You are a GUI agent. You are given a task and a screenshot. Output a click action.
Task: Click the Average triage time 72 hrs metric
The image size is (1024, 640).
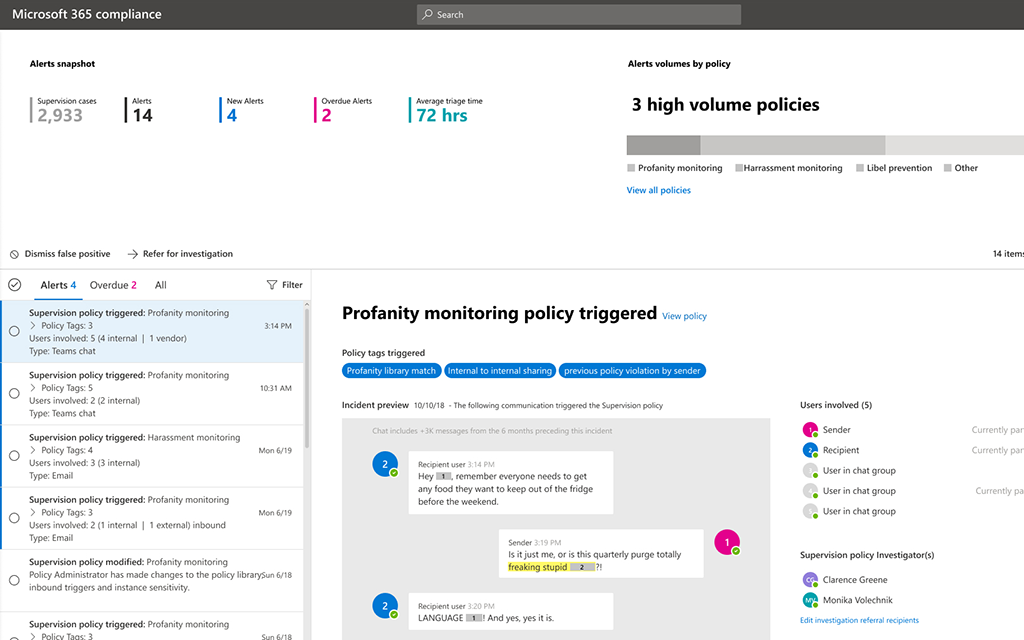(446, 110)
